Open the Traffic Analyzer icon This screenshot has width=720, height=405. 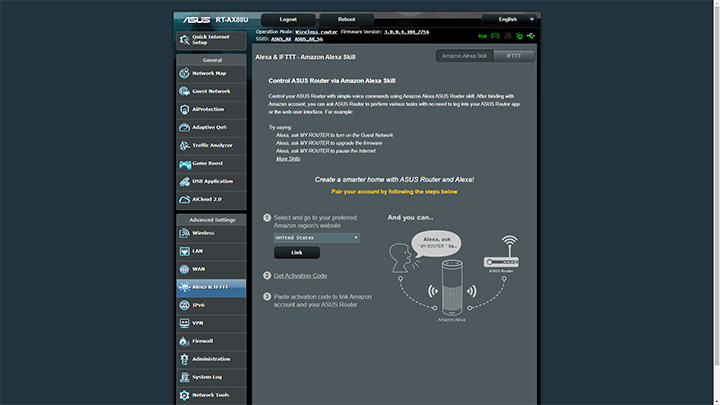click(185, 145)
